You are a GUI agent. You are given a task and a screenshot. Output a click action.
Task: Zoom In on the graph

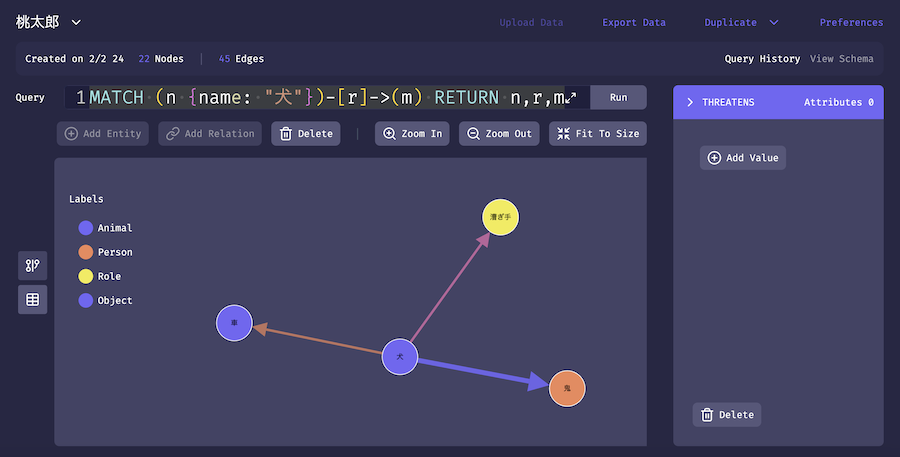(x=412, y=134)
